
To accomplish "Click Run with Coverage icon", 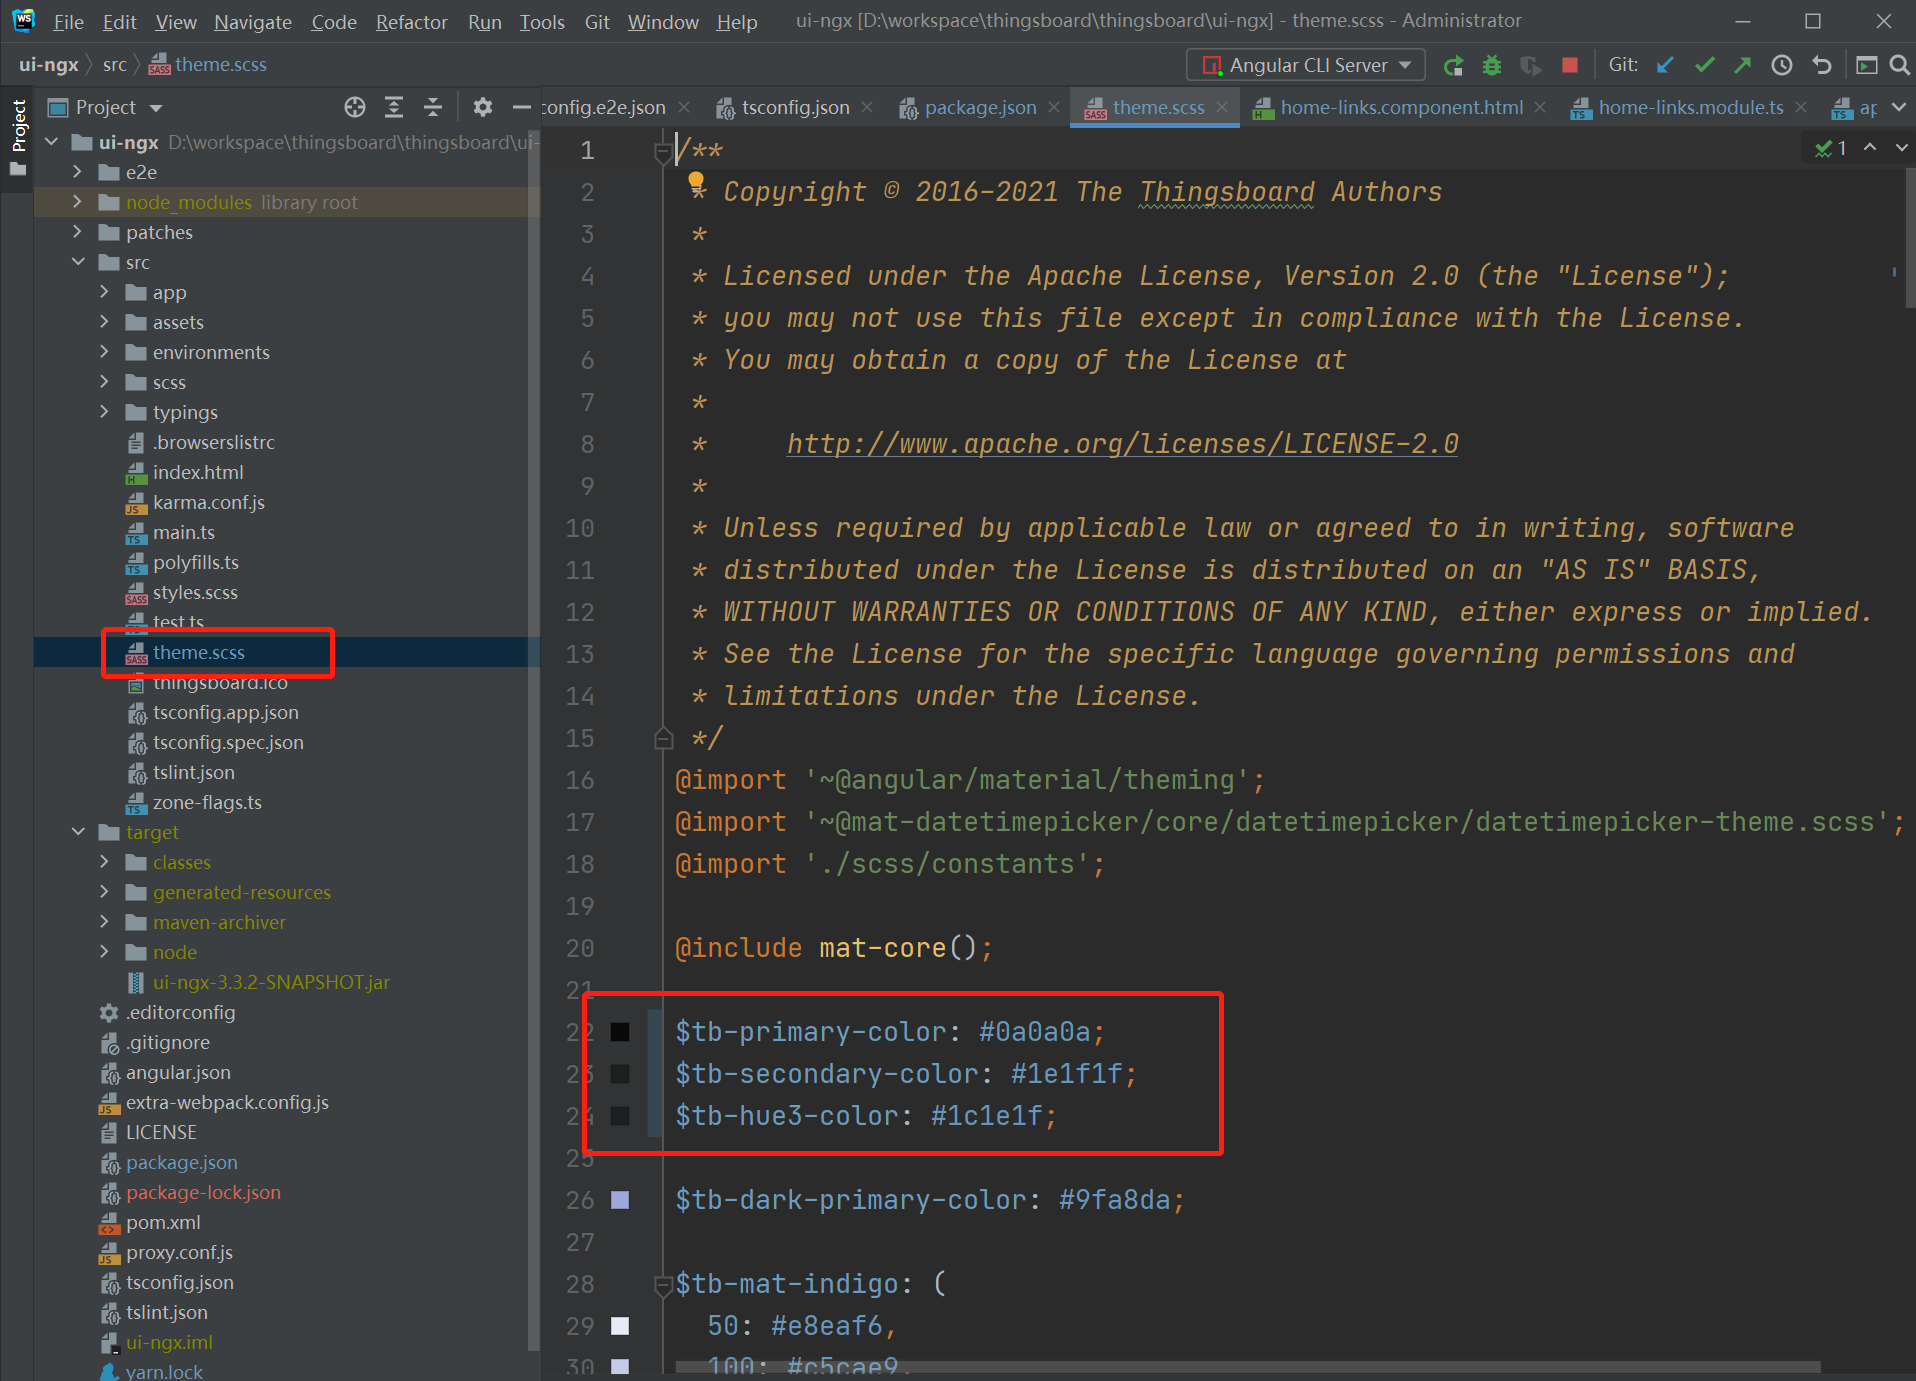I will pyautogui.click(x=1530, y=66).
